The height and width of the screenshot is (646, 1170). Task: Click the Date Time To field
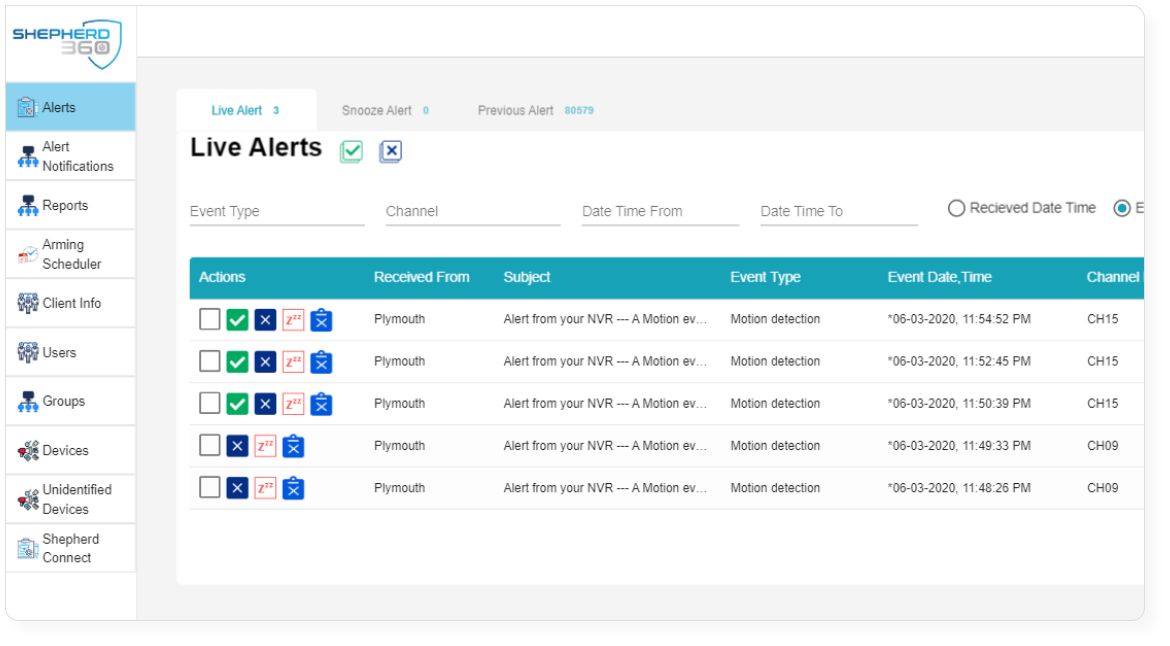pyautogui.click(x=839, y=212)
